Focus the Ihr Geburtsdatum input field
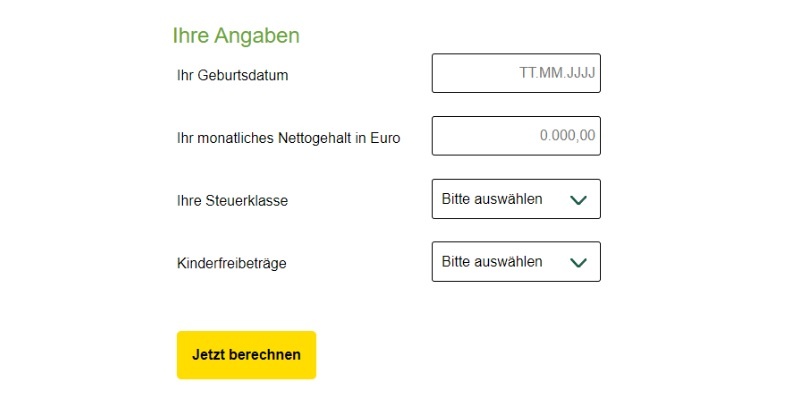Viewport: 790px width, 395px height. (x=516, y=73)
